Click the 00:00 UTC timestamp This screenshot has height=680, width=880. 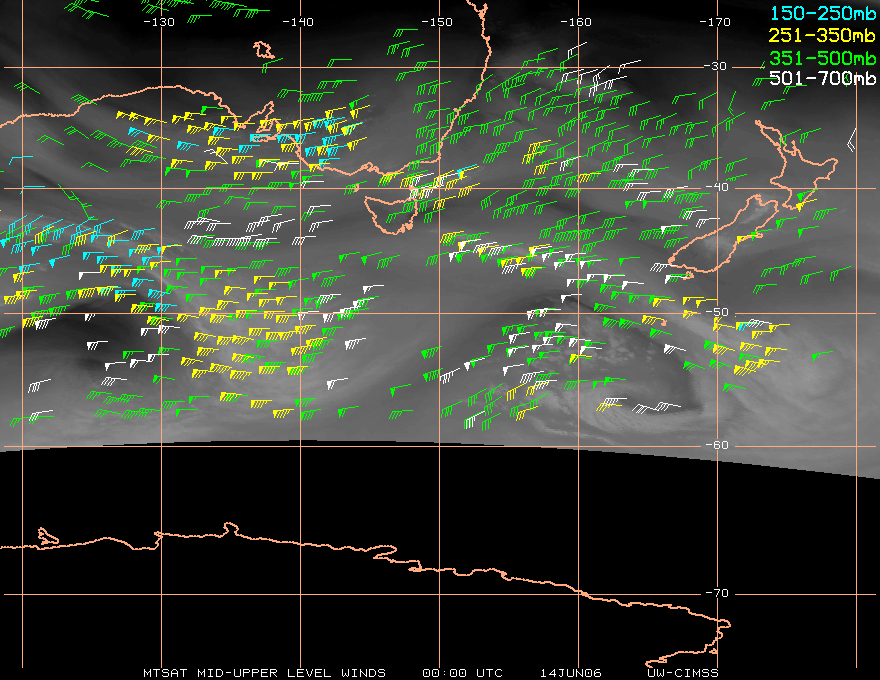pos(464,672)
